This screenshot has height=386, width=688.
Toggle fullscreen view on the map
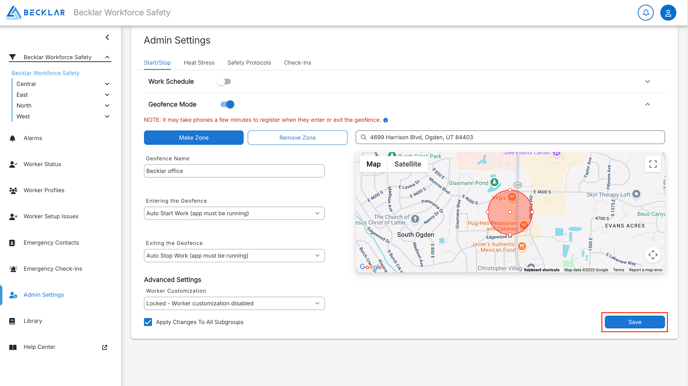(653, 164)
